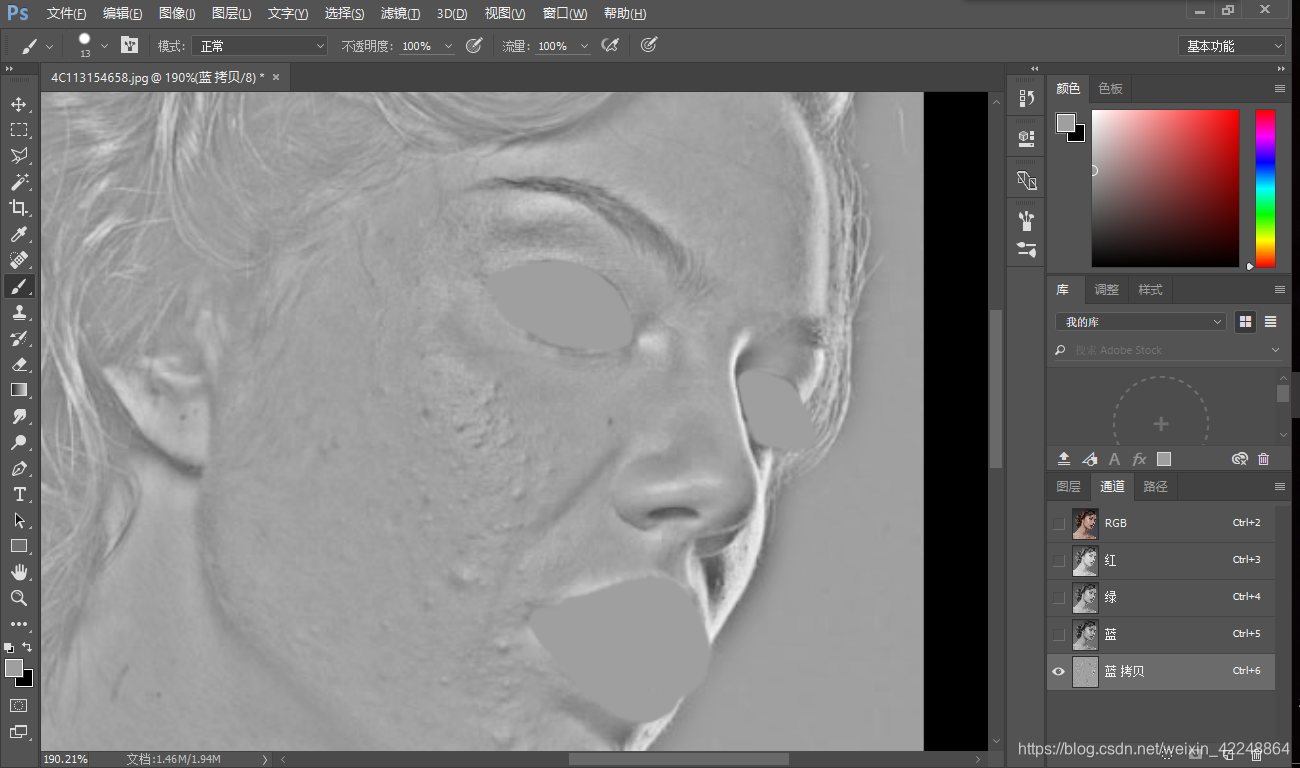Open the Color panel flyout menu

click(1280, 88)
